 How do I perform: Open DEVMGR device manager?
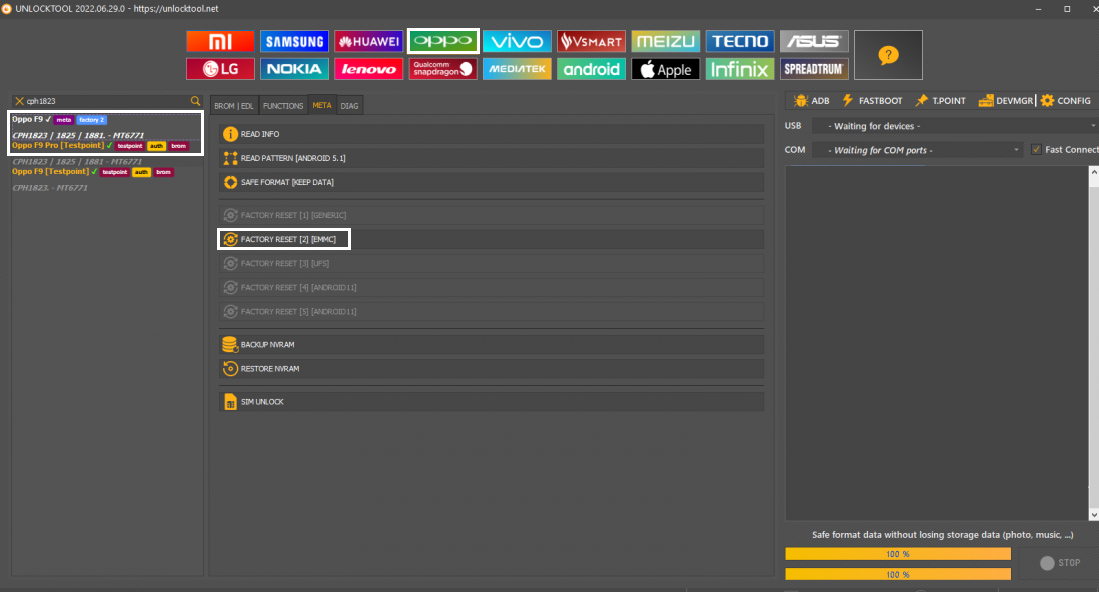coord(1006,101)
